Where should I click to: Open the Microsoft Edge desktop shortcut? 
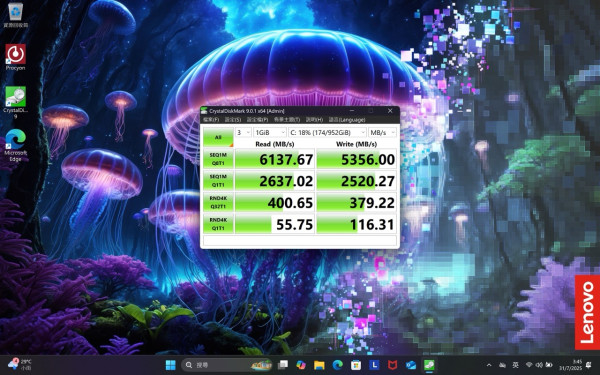15,145
